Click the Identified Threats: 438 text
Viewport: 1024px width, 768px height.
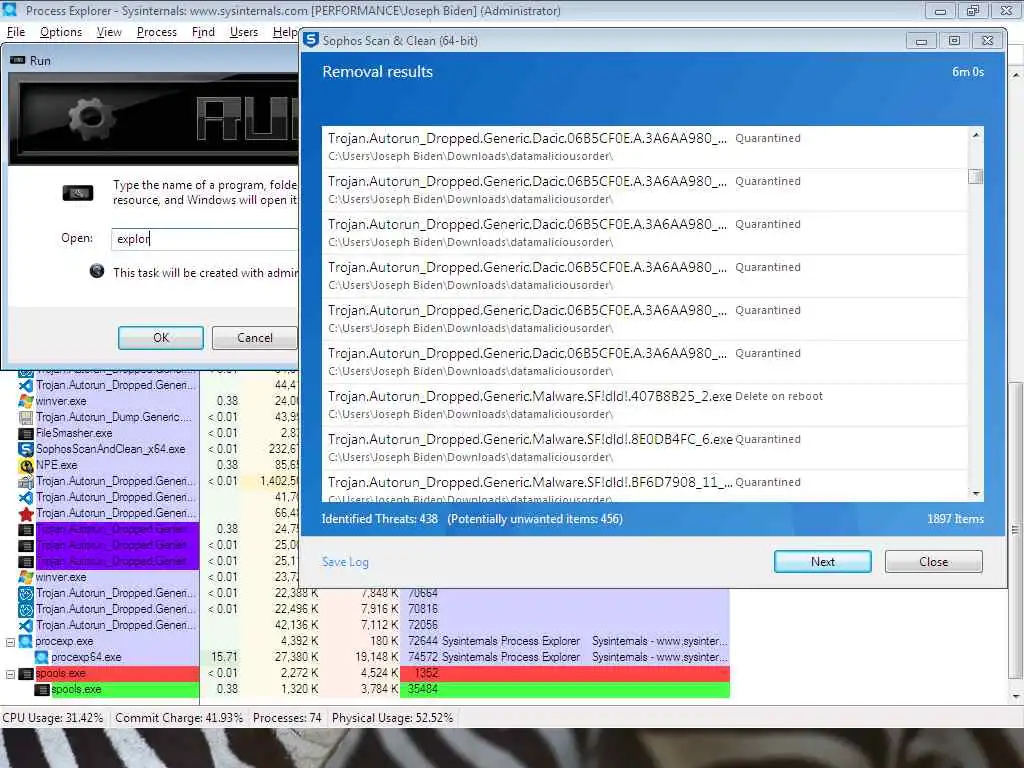click(x=379, y=519)
